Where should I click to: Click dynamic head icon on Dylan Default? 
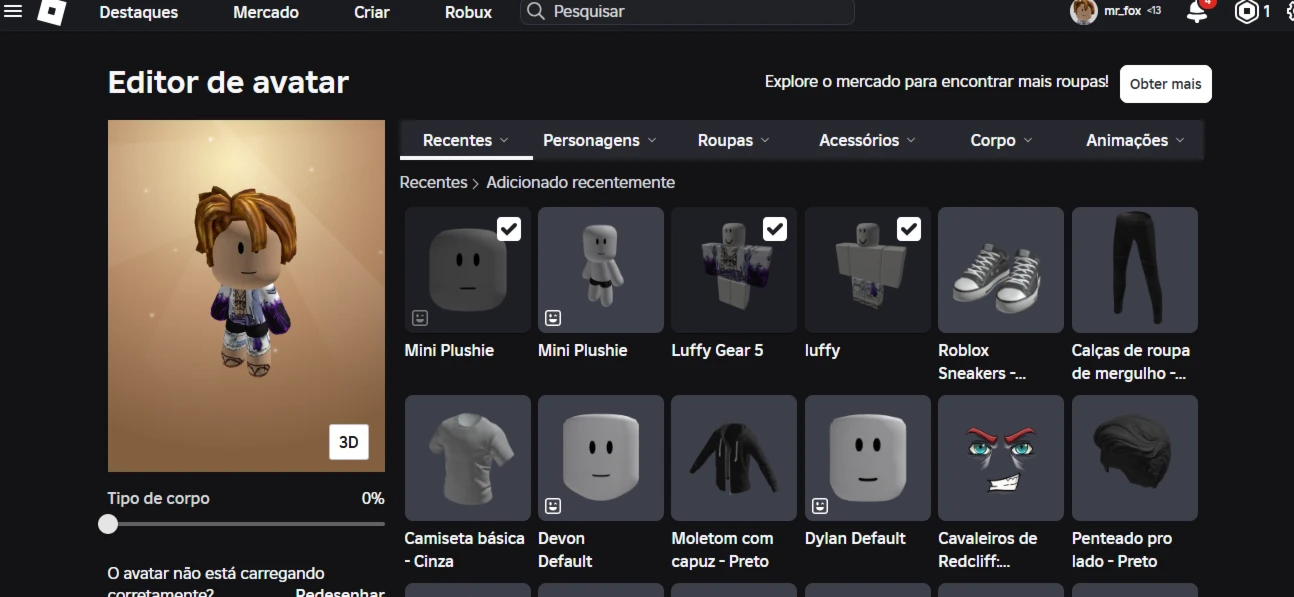(x=820, y=506)
